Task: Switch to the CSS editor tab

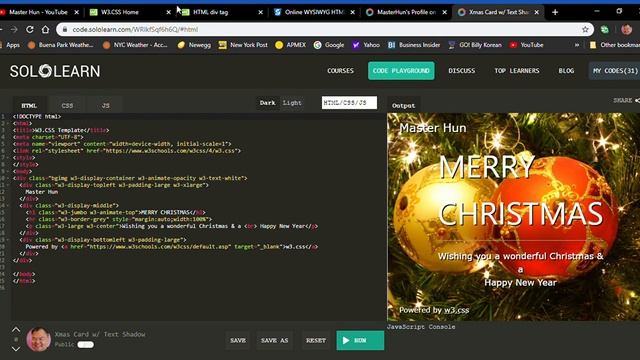Action: click(x=67, y=105)
